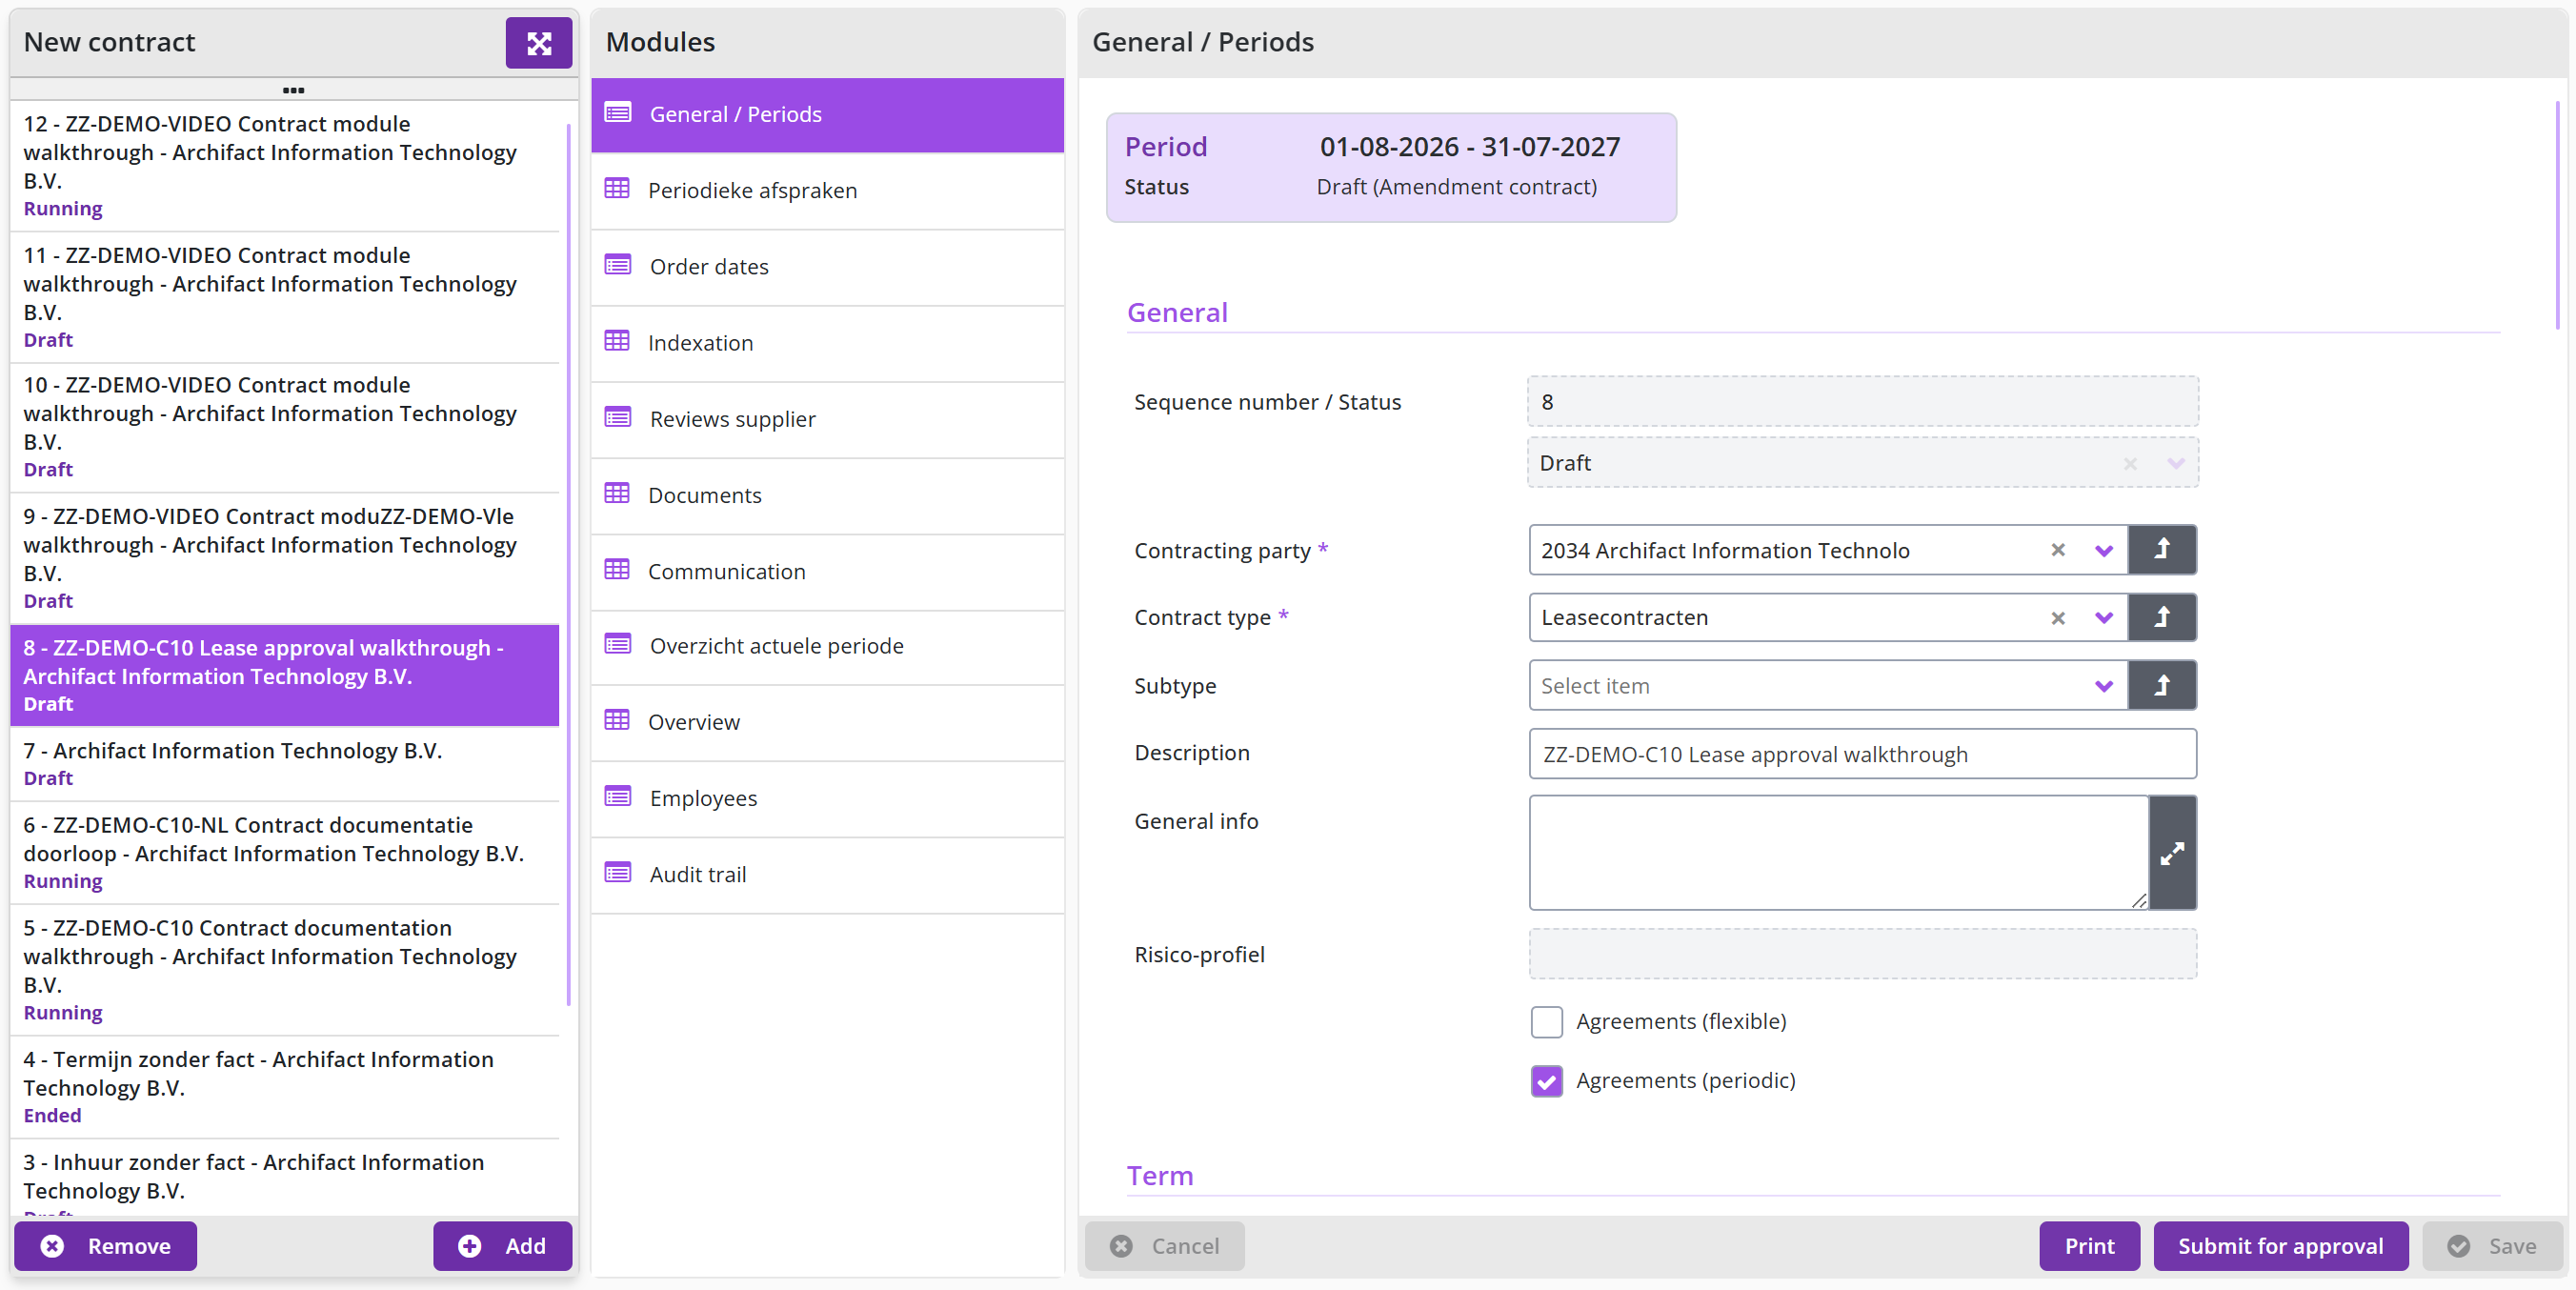This screenshot has width=2576, height=1290.
Task: Click into the General info text area
Action: (1838, 853)
